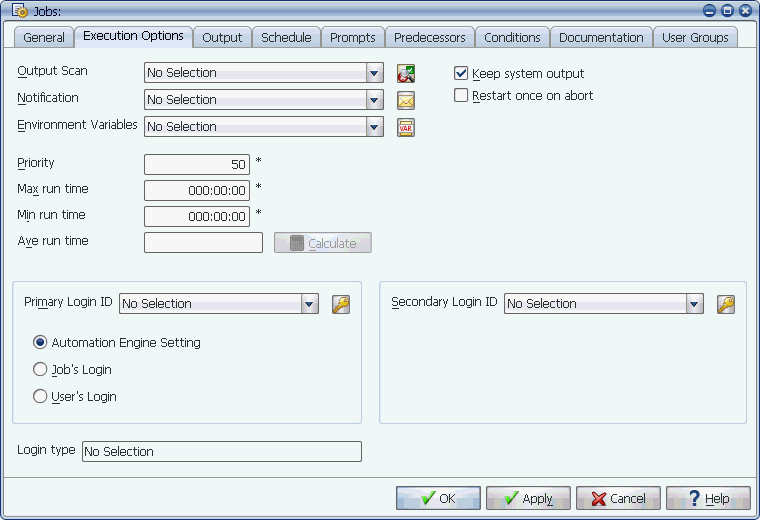Expand the Output Scan dropdown
760x520 pixels.
coord(374,73)
